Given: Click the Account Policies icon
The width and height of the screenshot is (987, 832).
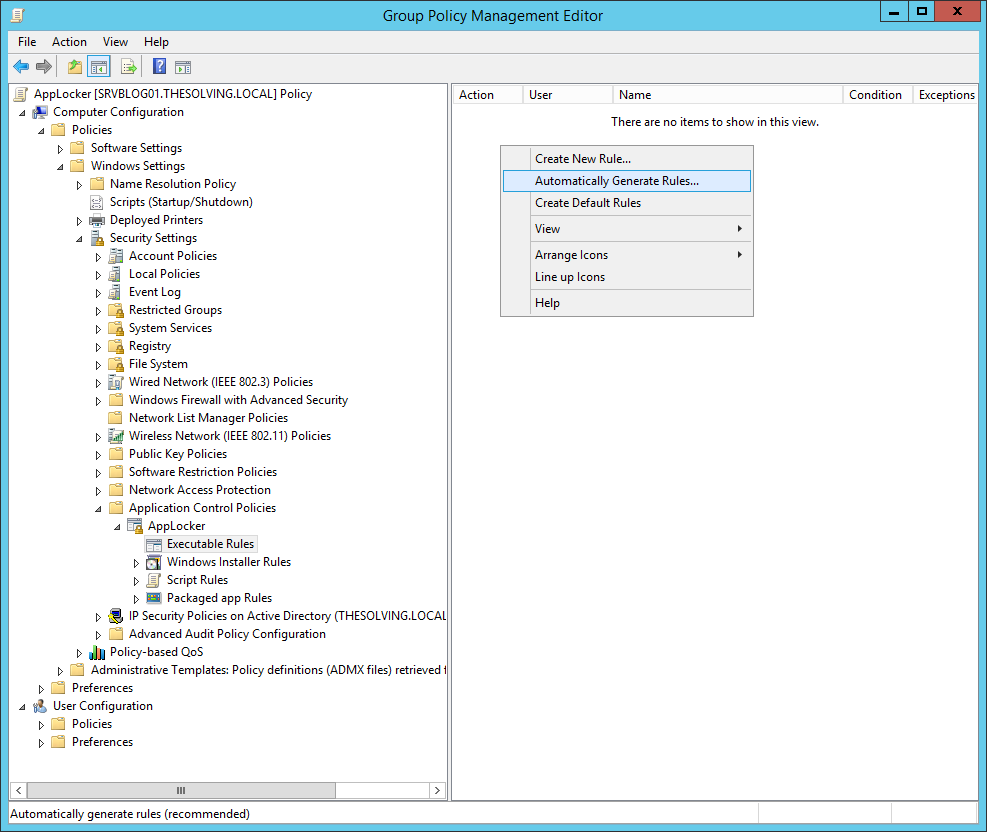Looking at the screenshot, I should coord(116,256).
